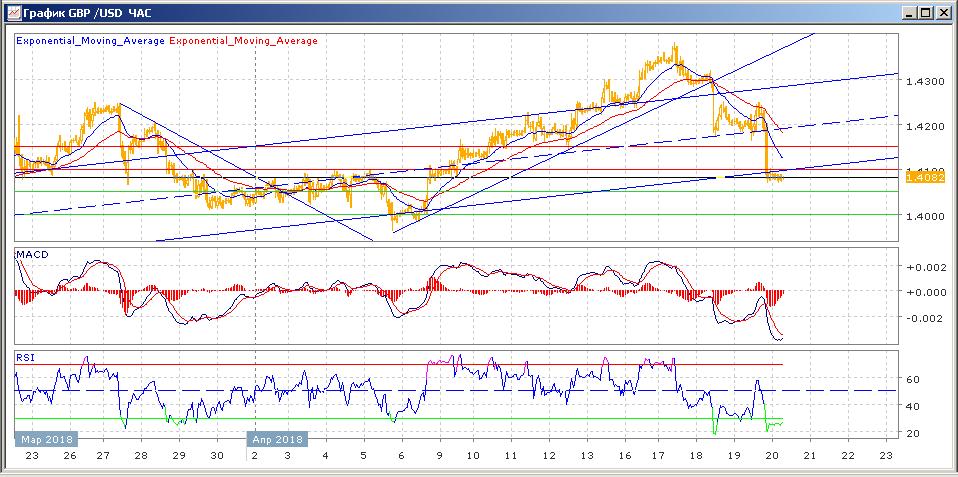Click date label 20 on time axis
The height and width of the screenshot is (477, 958).
coord(772,456)
